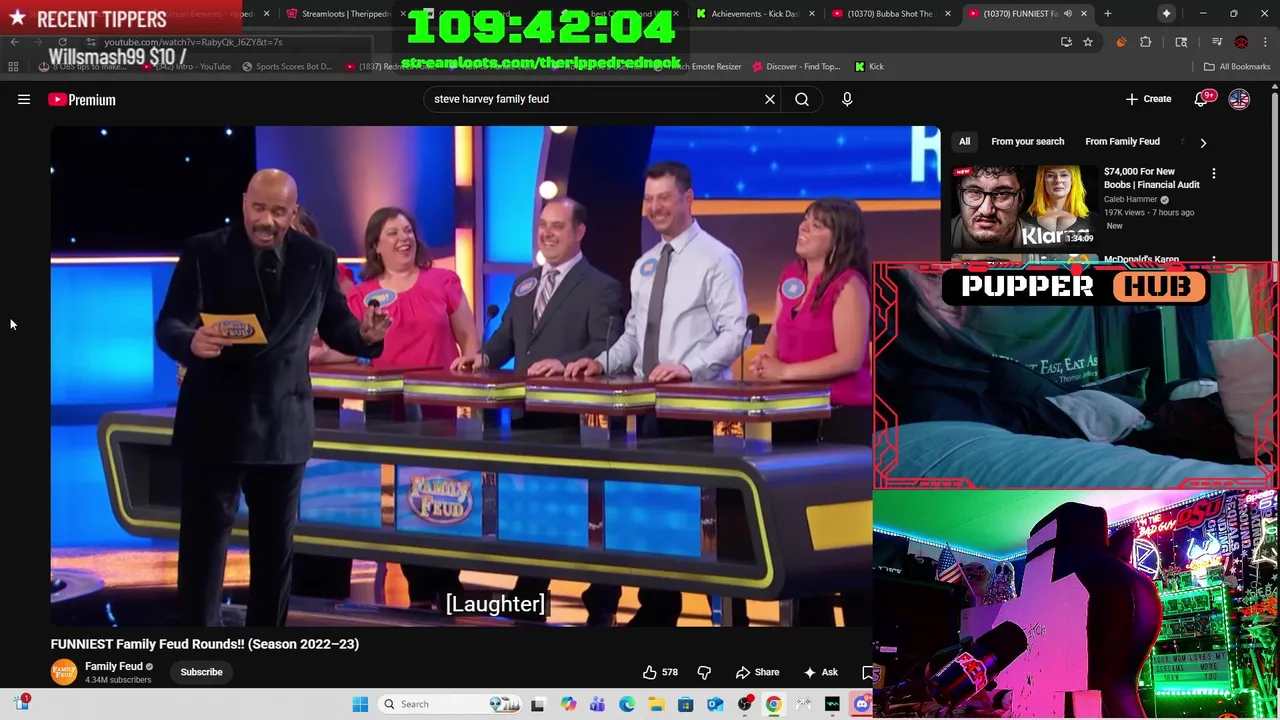Open options menu for Financial Audit video
Image resolution: width=1280 pixels, height=720 pixels.
click(x=1213, y=174)
